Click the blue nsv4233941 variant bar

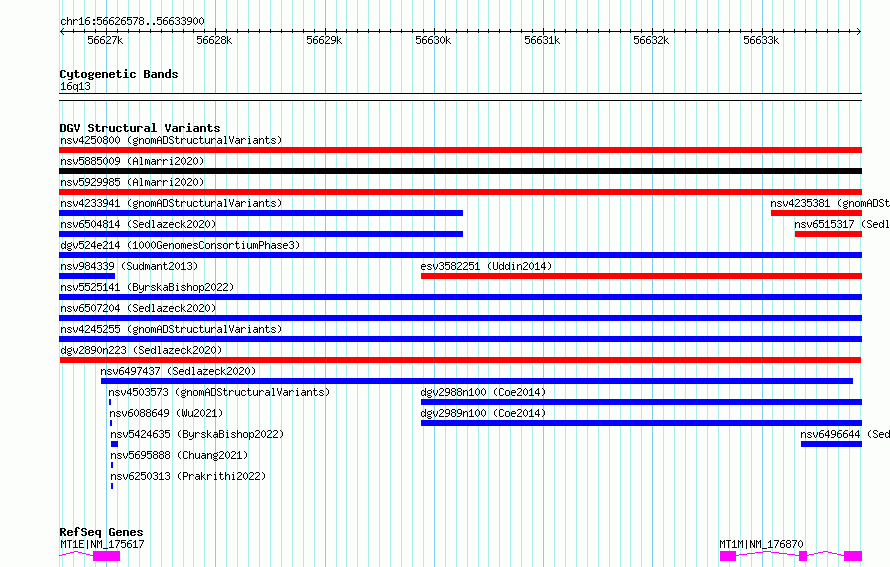coord(261,213)
